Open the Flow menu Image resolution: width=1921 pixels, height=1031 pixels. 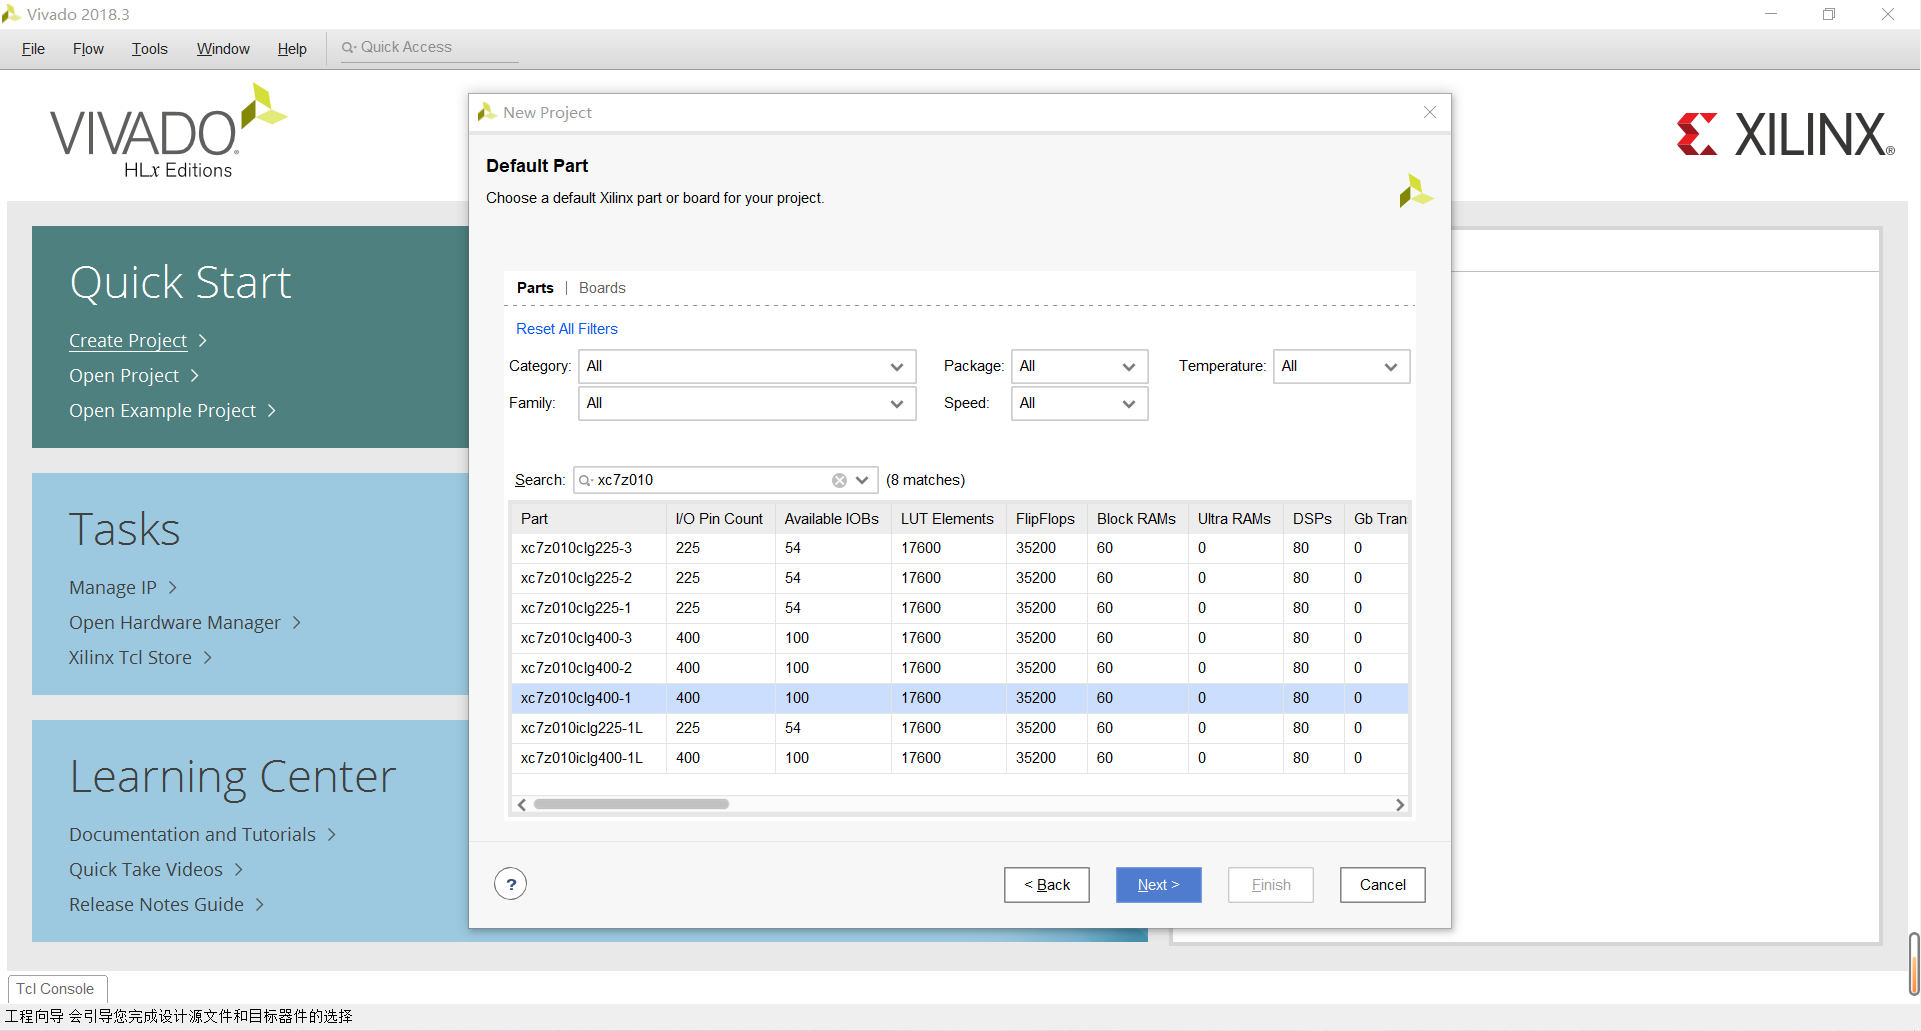[88, 49]
